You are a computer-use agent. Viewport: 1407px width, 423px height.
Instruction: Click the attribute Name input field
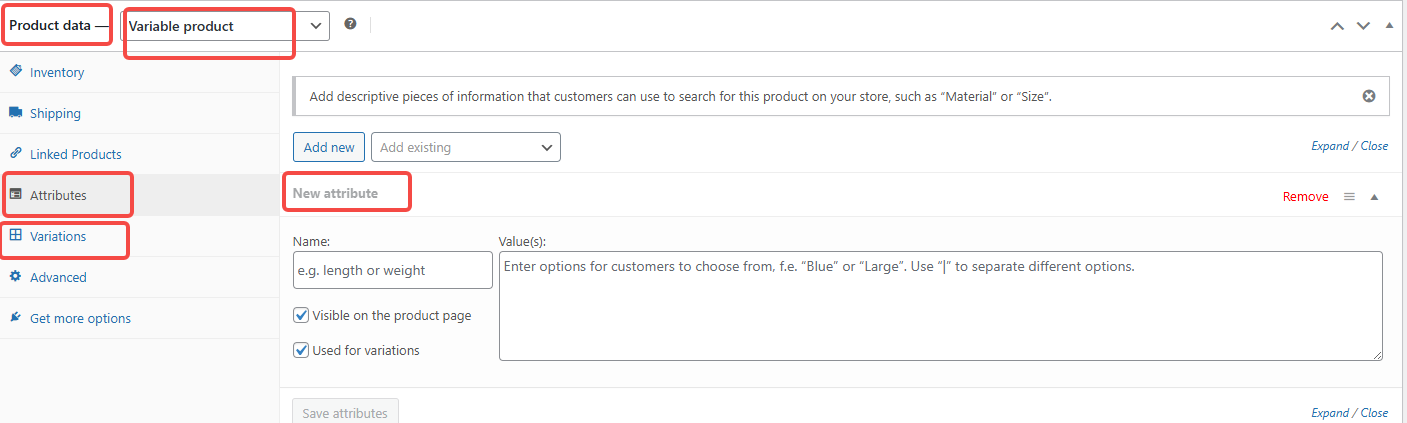[x=393, y=270]
